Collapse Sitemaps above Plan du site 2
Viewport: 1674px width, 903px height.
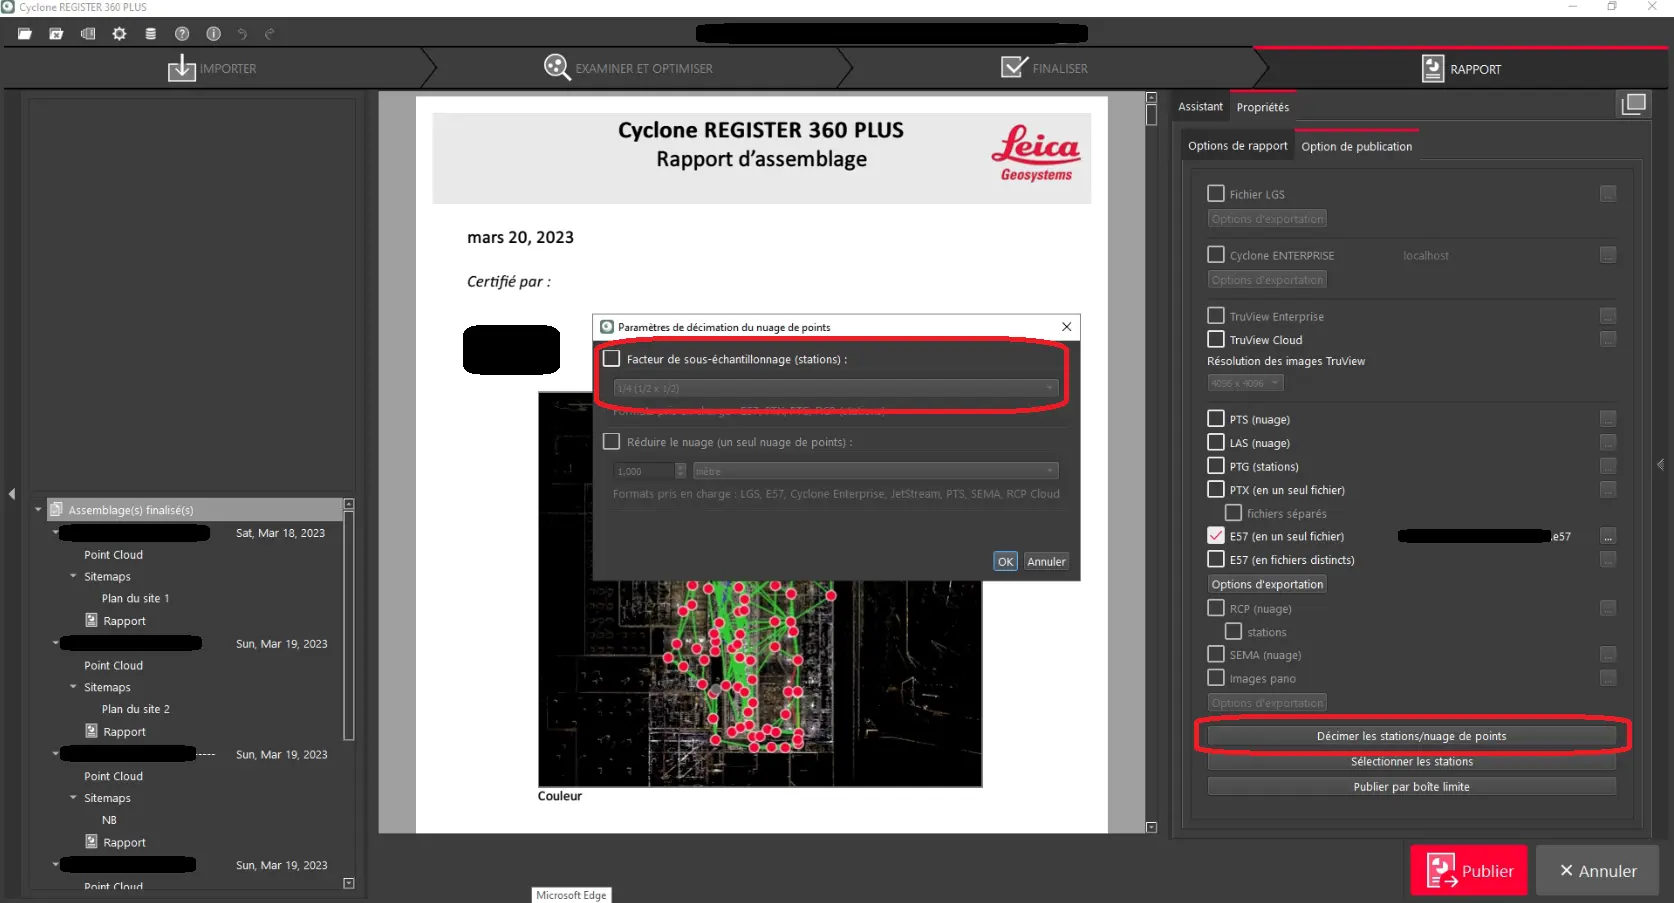click(x=73, y=688)
